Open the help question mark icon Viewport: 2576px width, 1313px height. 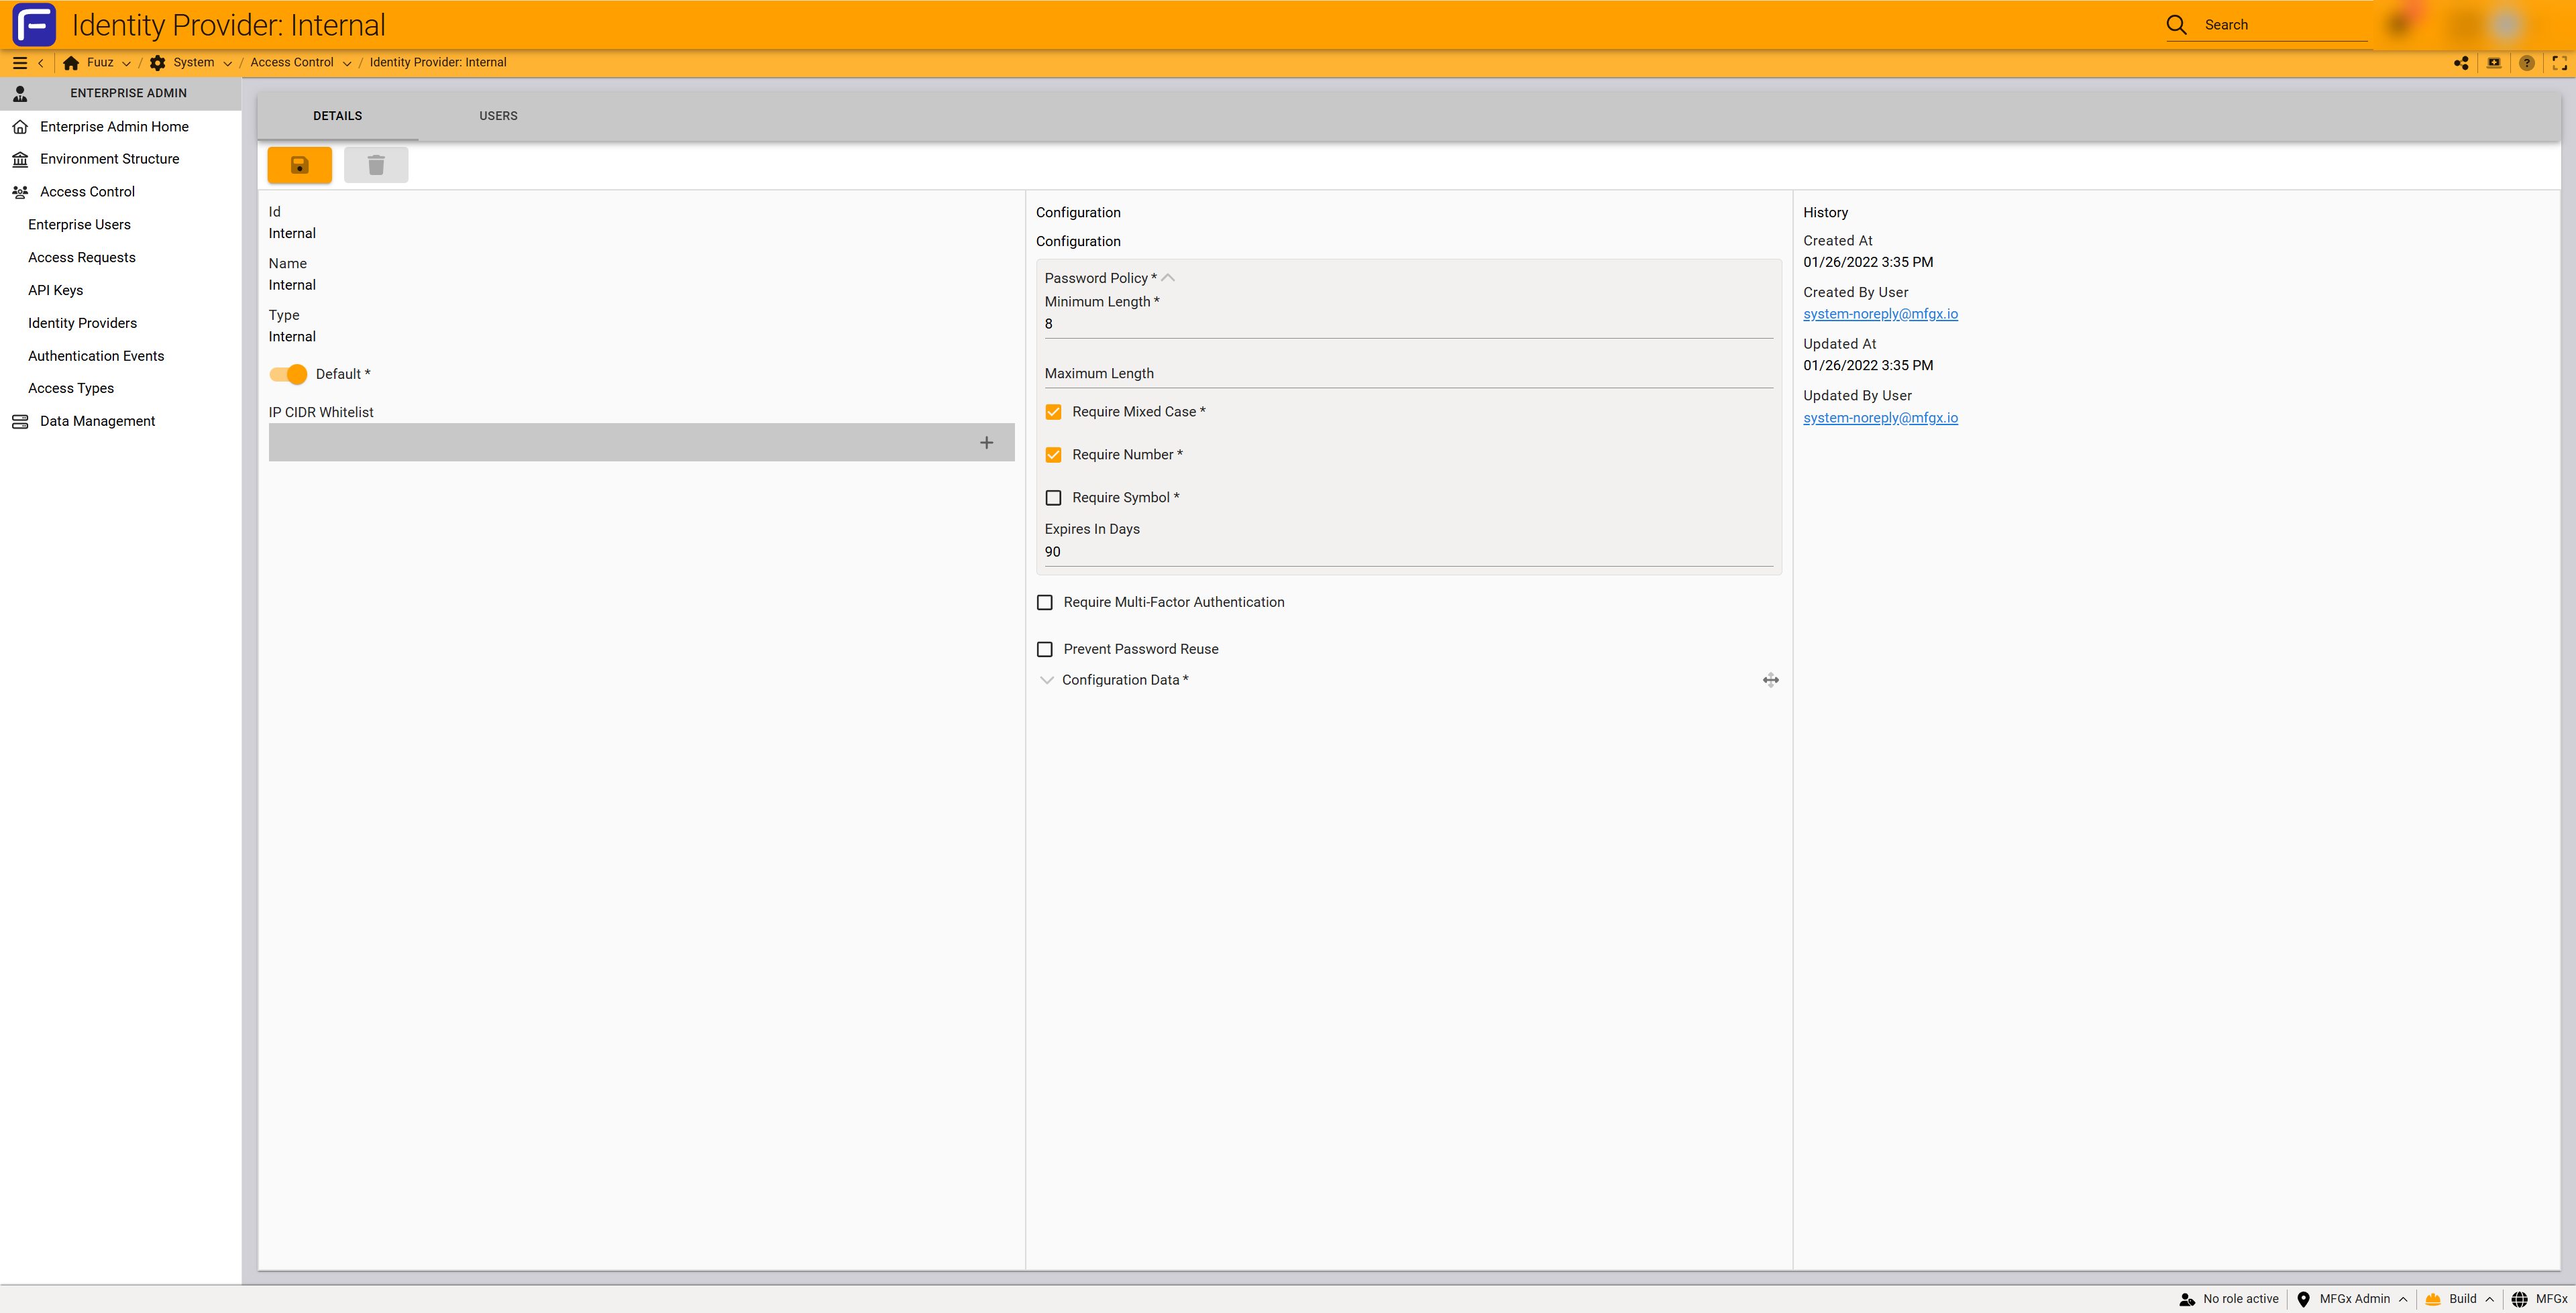[x=2527, y=63]
